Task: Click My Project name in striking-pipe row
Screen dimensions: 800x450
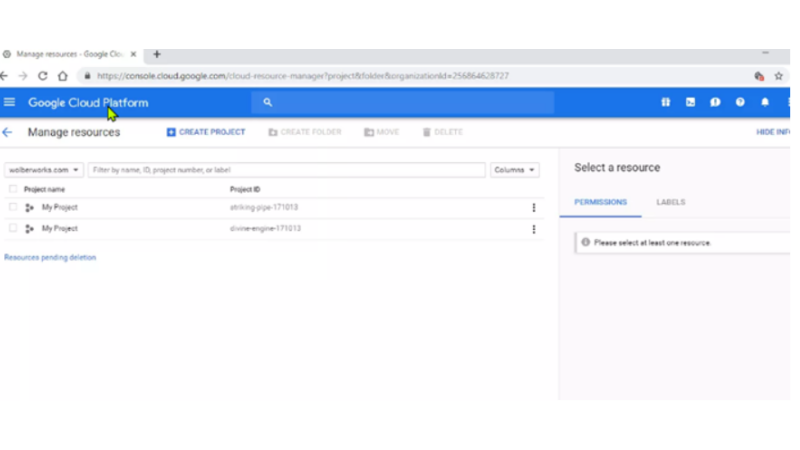Action: [60, 208]
